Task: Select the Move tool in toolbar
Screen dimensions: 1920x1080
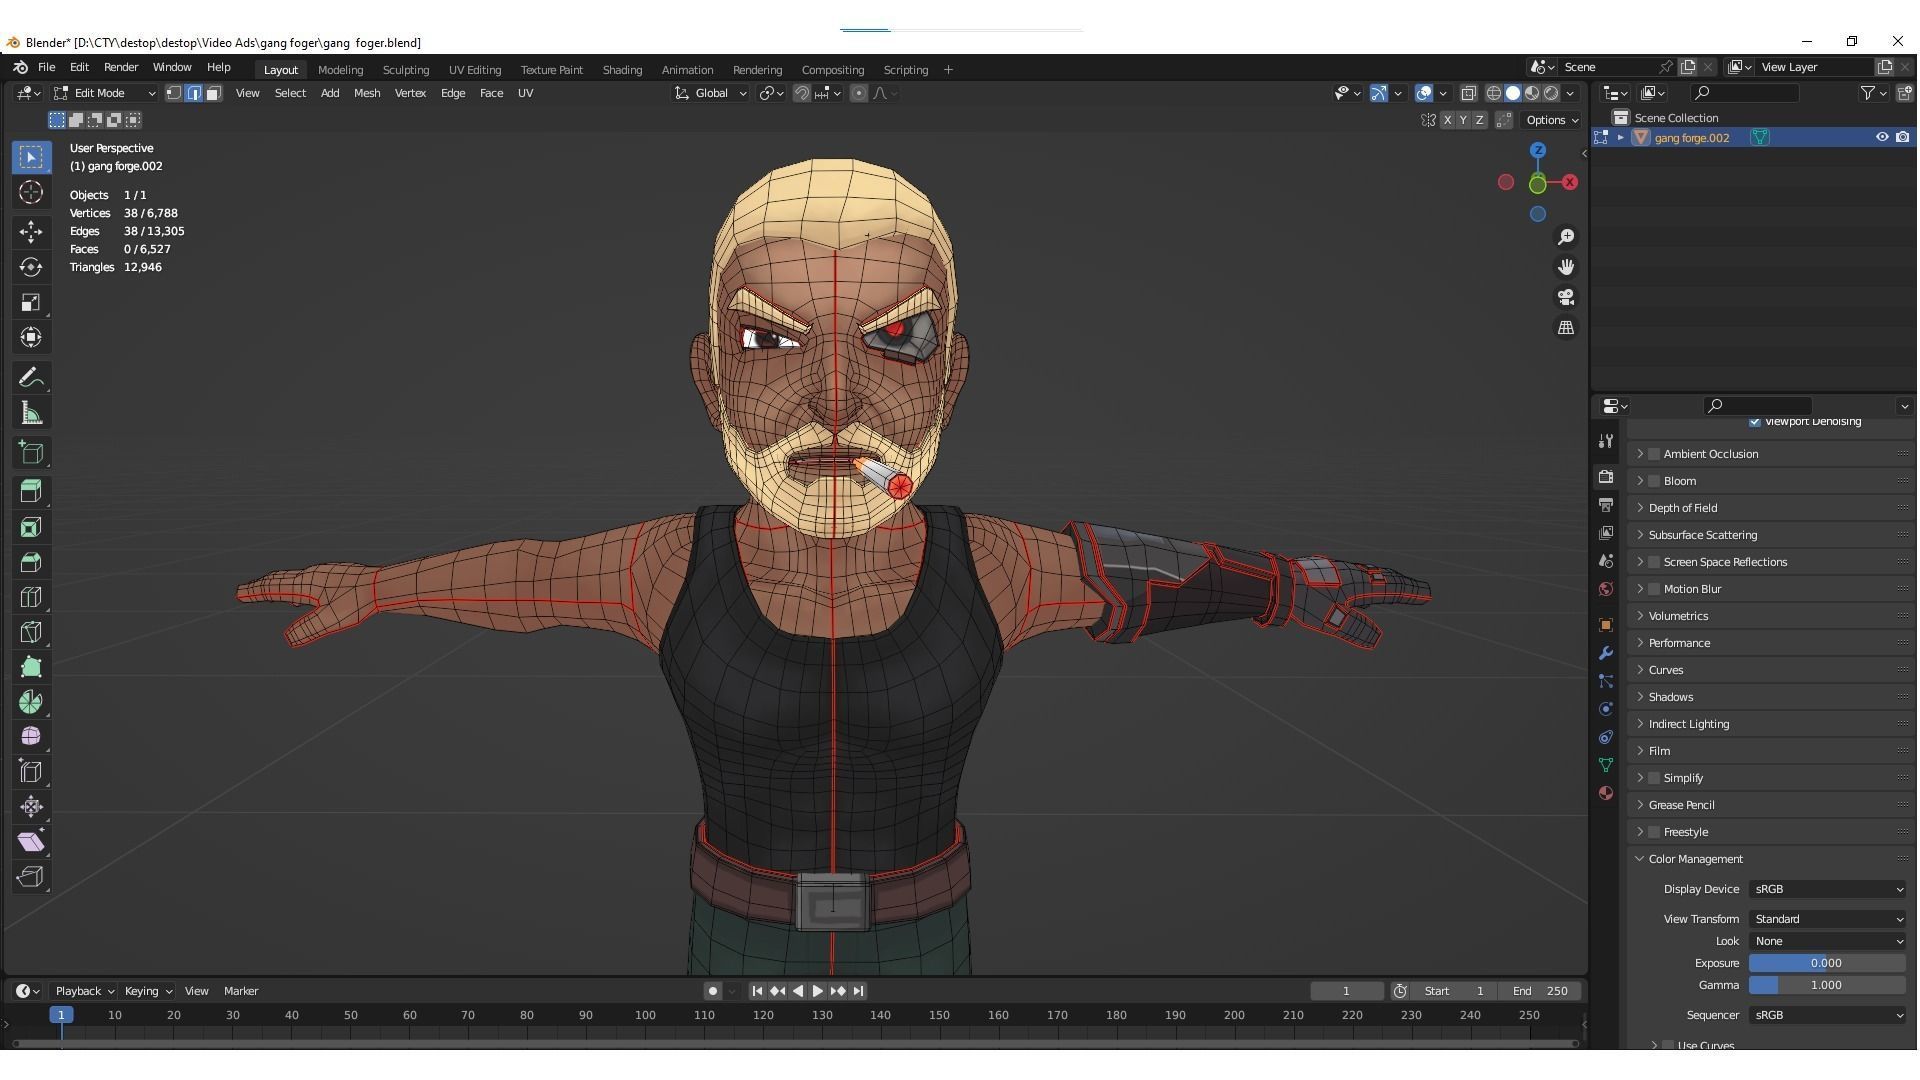Action: (31, 232)
